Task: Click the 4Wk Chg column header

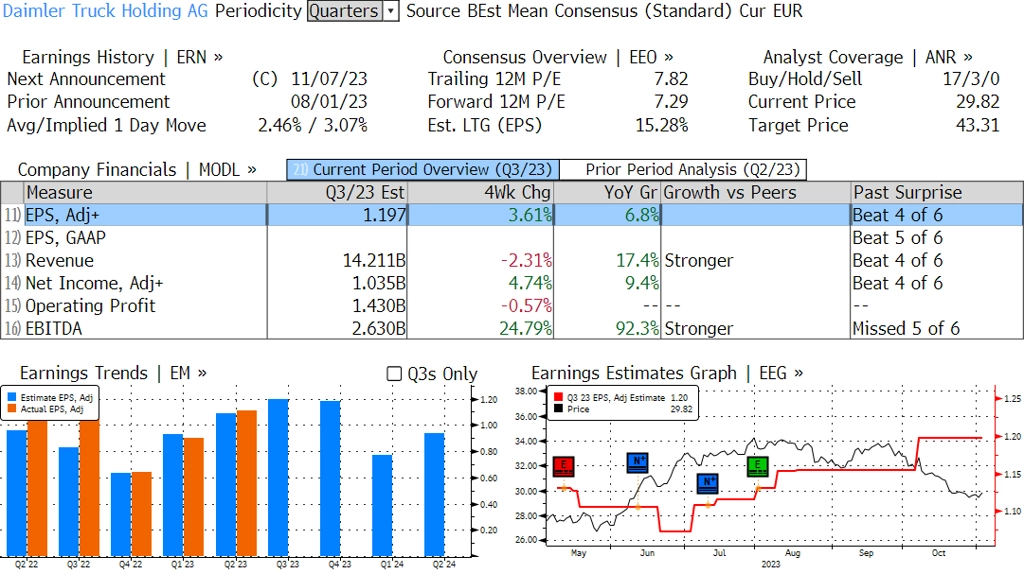Action: coord(481,193)
